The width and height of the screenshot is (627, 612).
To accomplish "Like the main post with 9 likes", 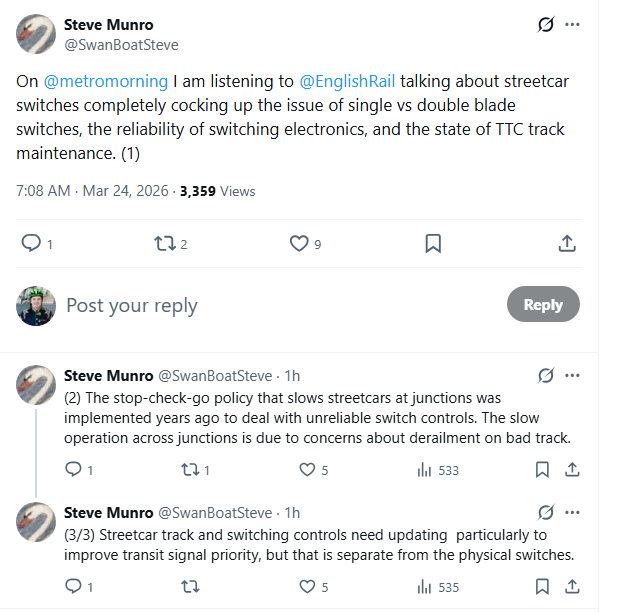I will 298,243.
